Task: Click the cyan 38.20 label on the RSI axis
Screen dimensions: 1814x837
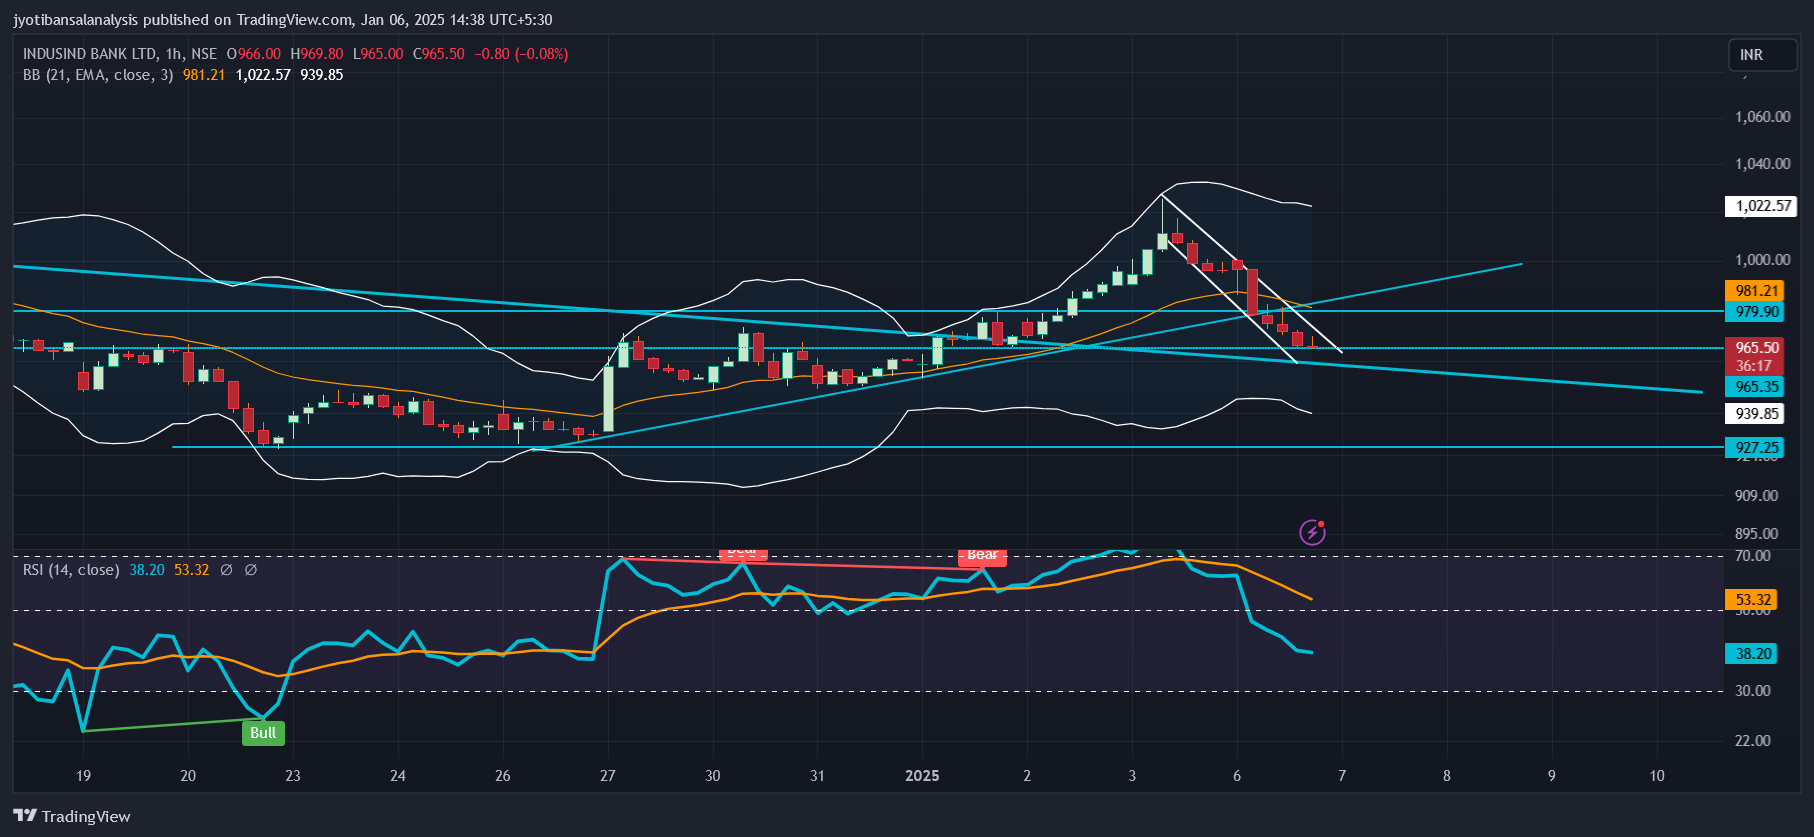Action: [x=1751, y=654]
